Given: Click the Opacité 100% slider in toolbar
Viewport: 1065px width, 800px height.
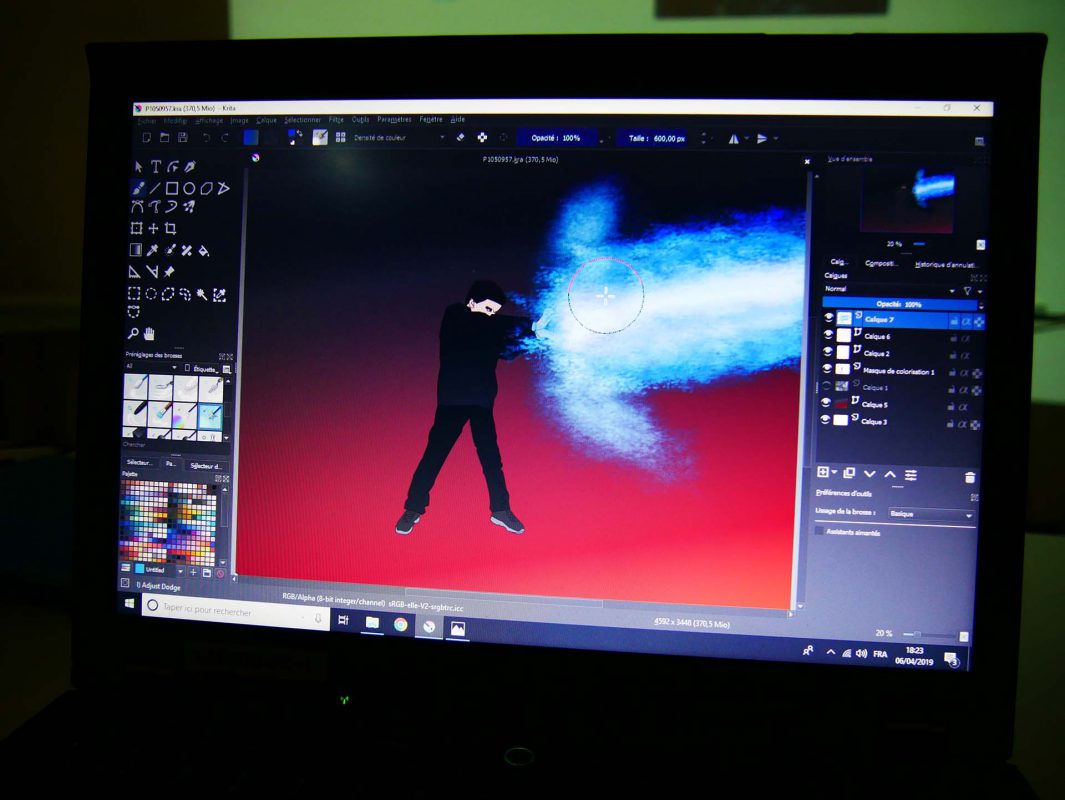Looking at the screenshot, I should [556, 138].
